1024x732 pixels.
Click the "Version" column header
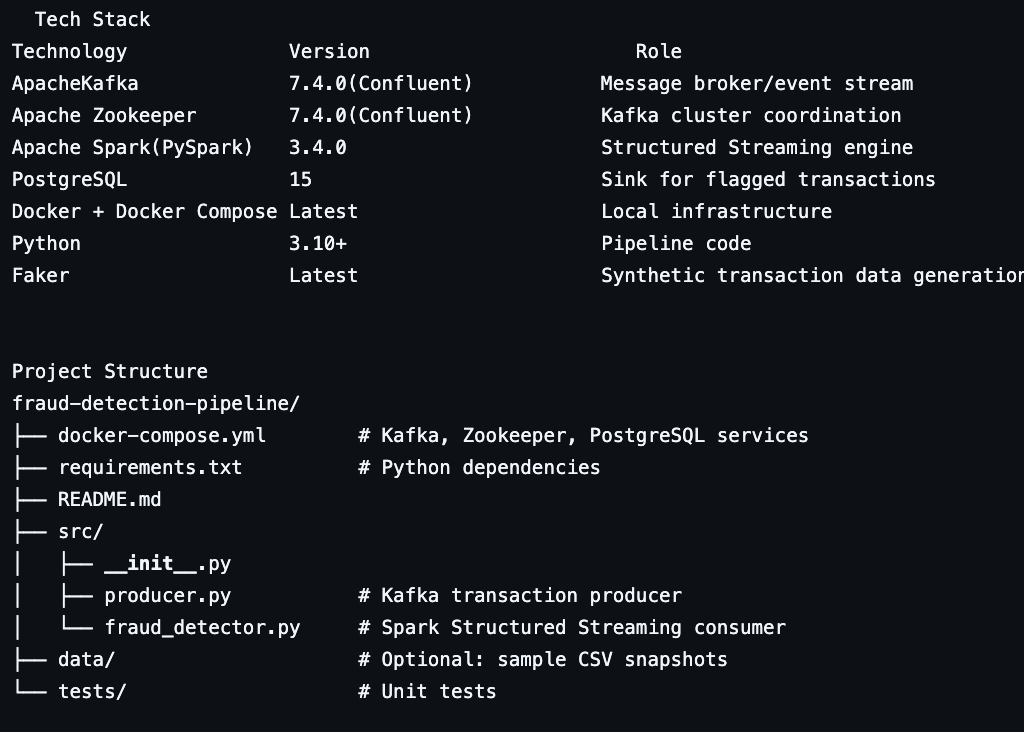pos(329,51)
